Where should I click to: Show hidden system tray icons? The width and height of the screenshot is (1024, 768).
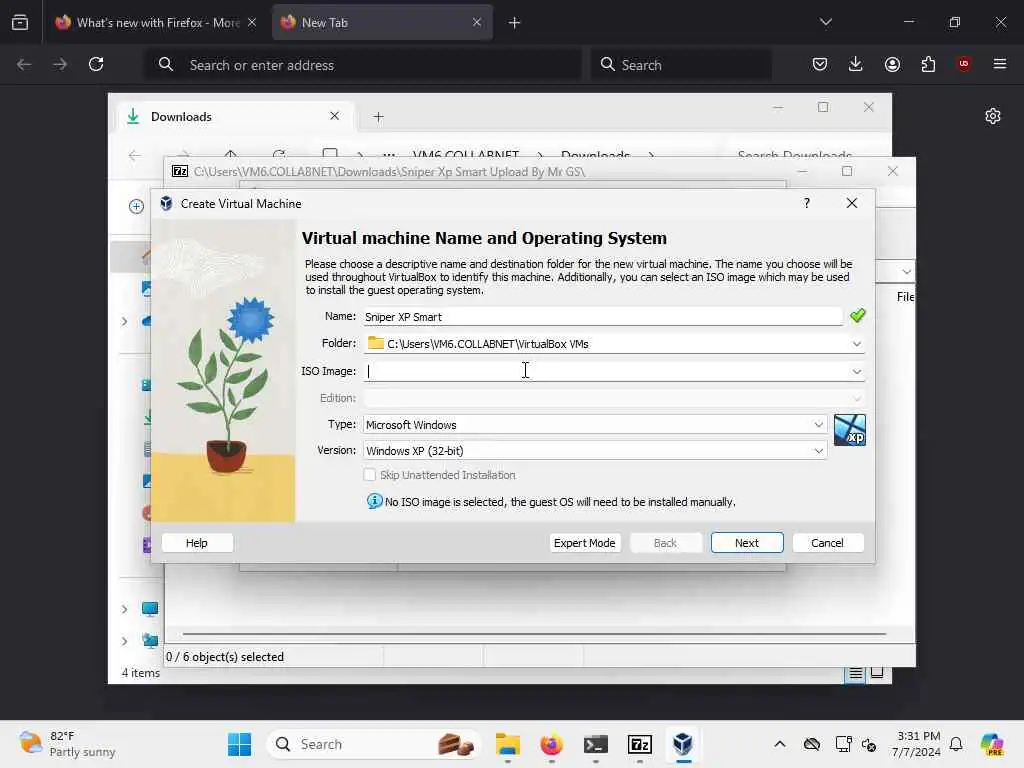[x=780, y=744]
